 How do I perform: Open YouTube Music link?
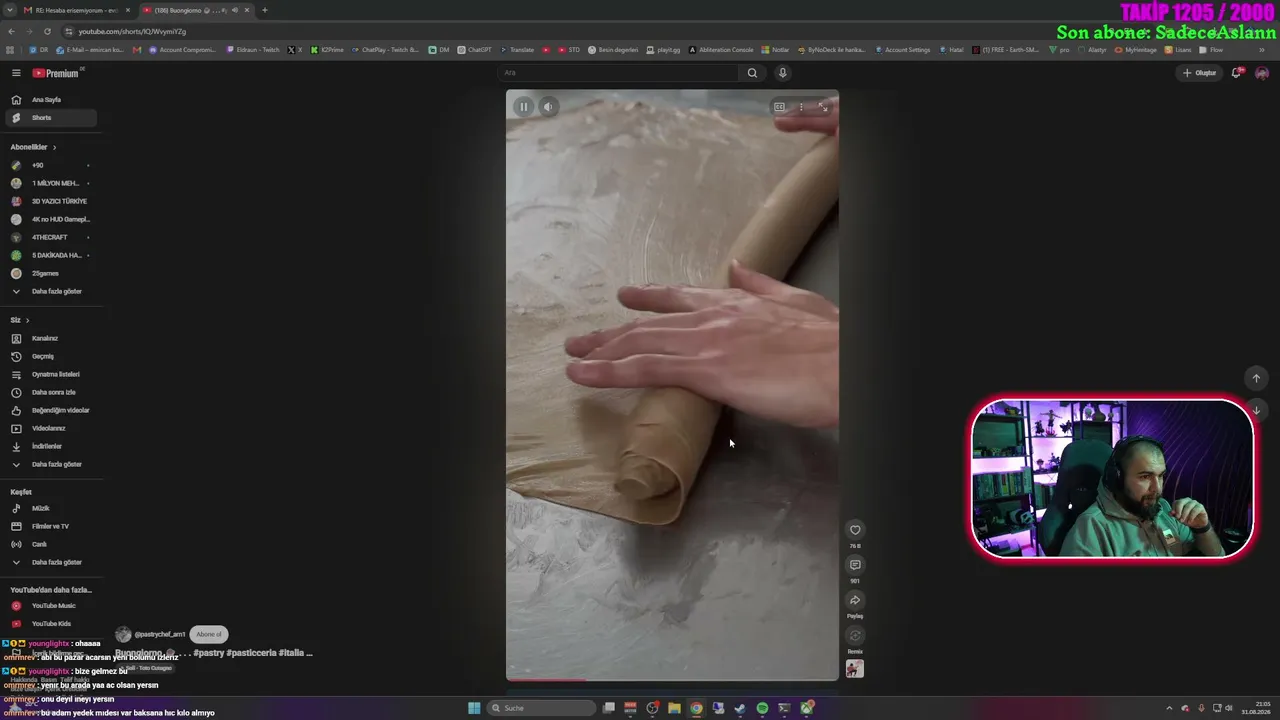(x=50, y=606)
